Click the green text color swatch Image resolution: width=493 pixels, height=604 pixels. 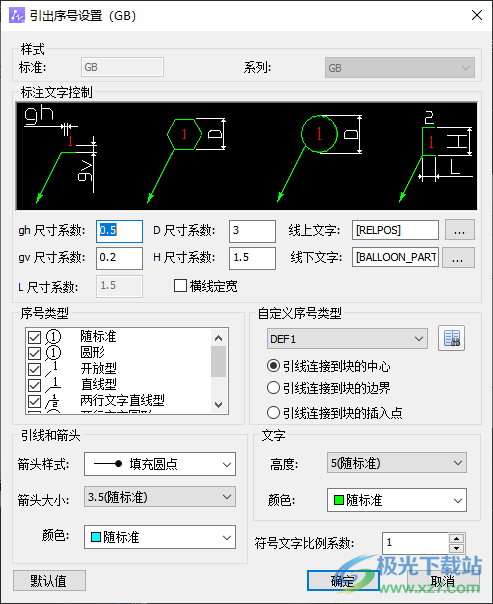point(339,500)
